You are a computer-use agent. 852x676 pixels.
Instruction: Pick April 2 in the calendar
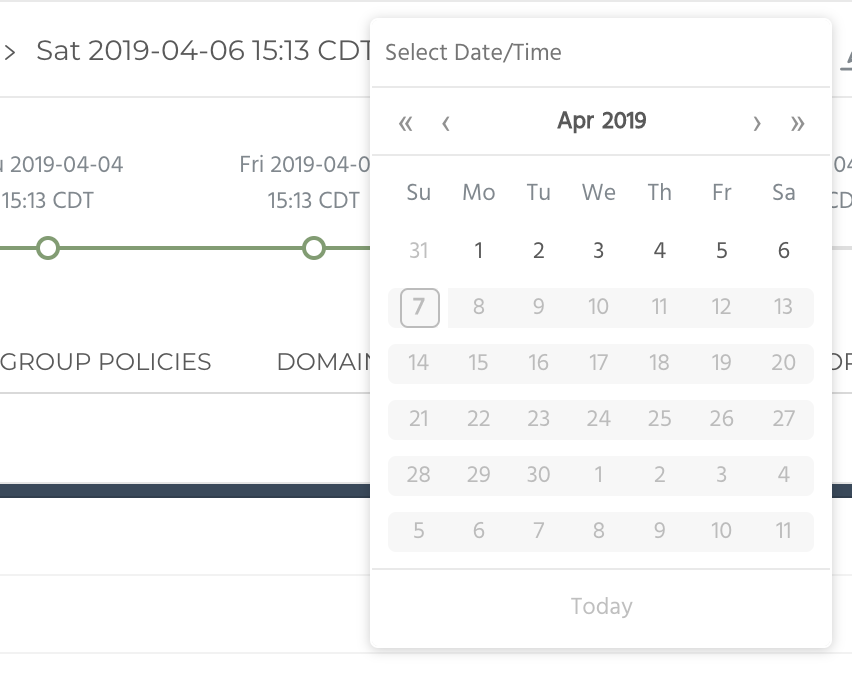tap(538, 251)
